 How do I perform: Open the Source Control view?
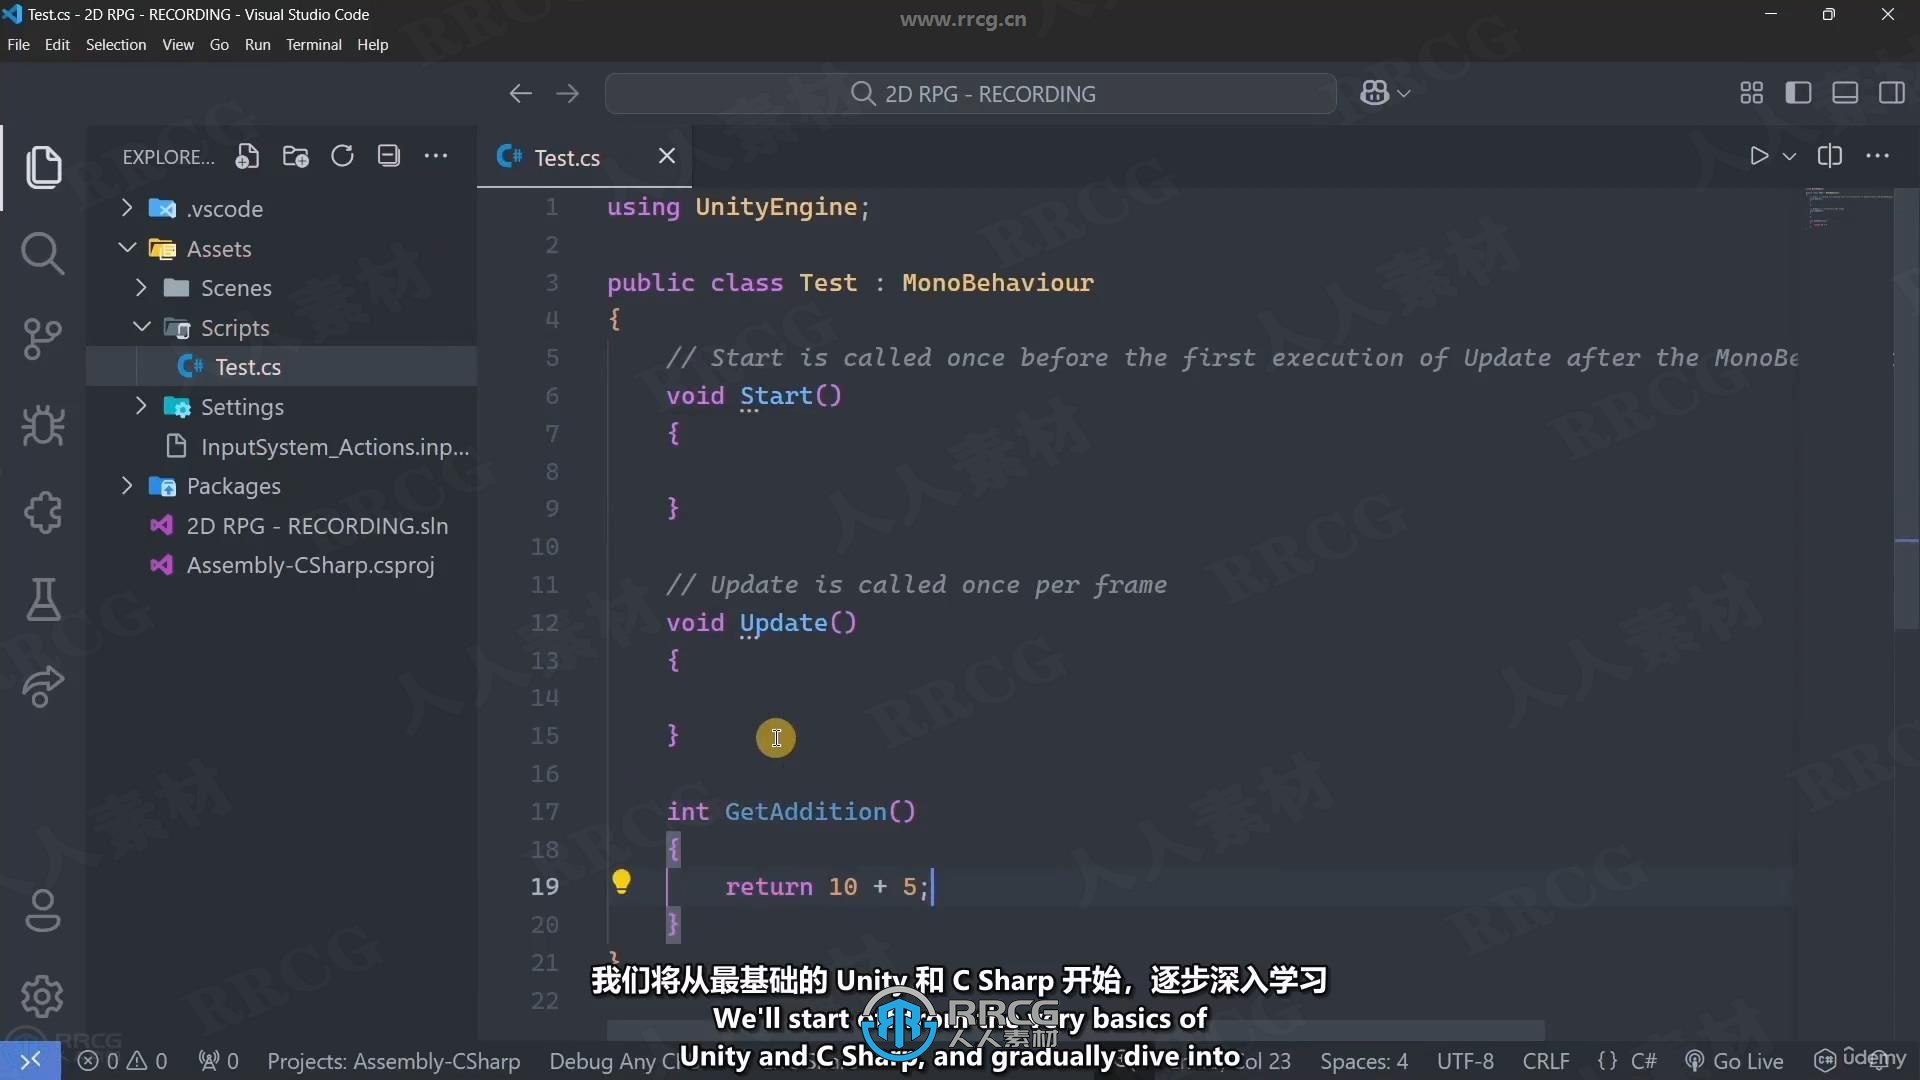click(x=43, y=340)
